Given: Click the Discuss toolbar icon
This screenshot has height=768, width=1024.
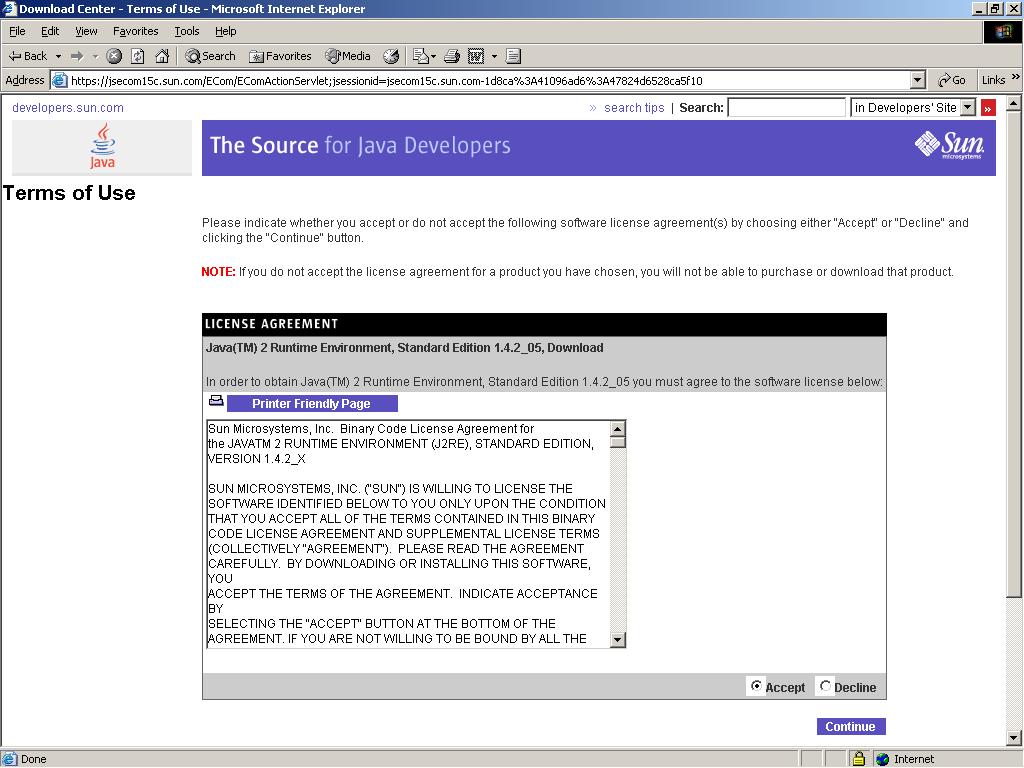Looking at the screenshot, I should click(513, 56).
